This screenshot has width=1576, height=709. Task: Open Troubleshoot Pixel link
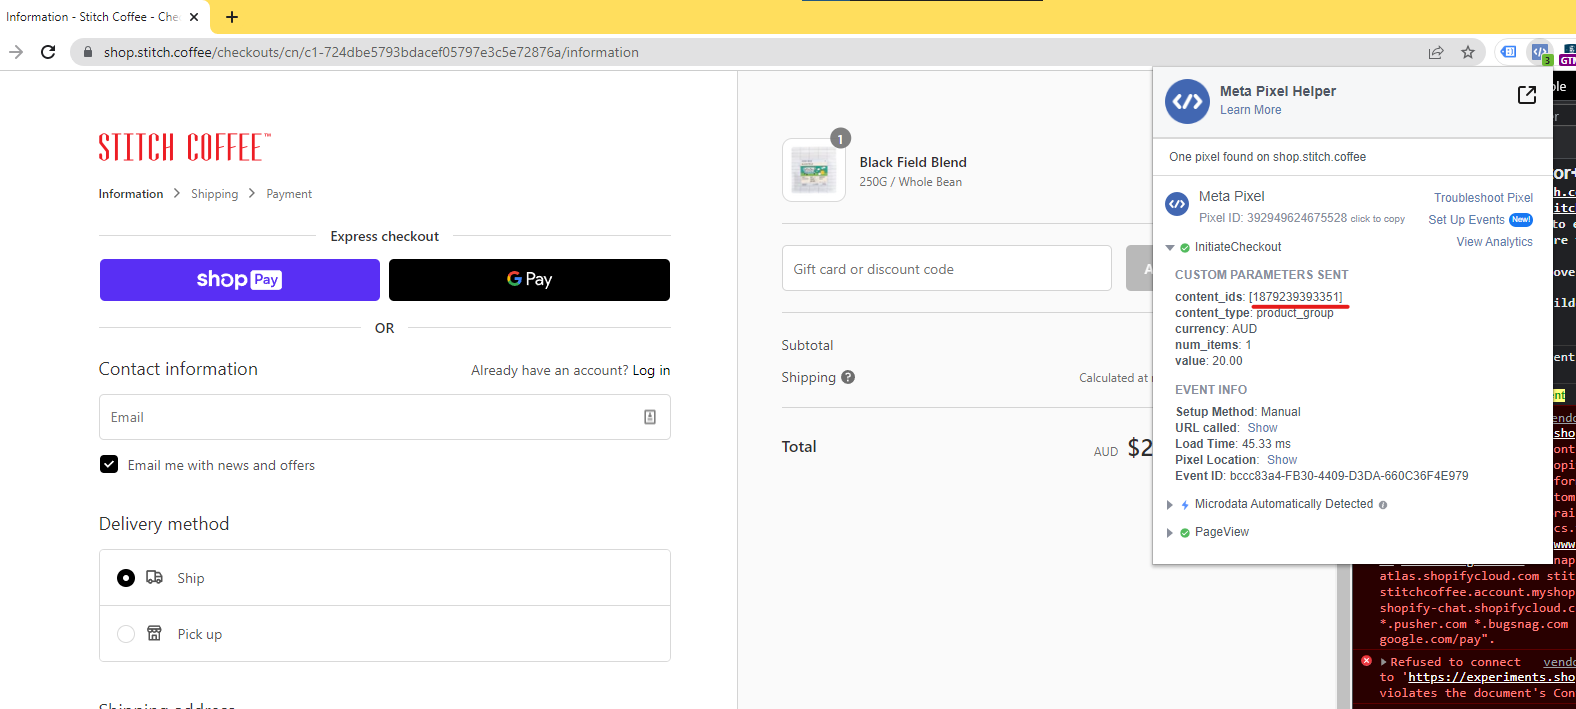pyautogui.click(x=1483, y=198)
